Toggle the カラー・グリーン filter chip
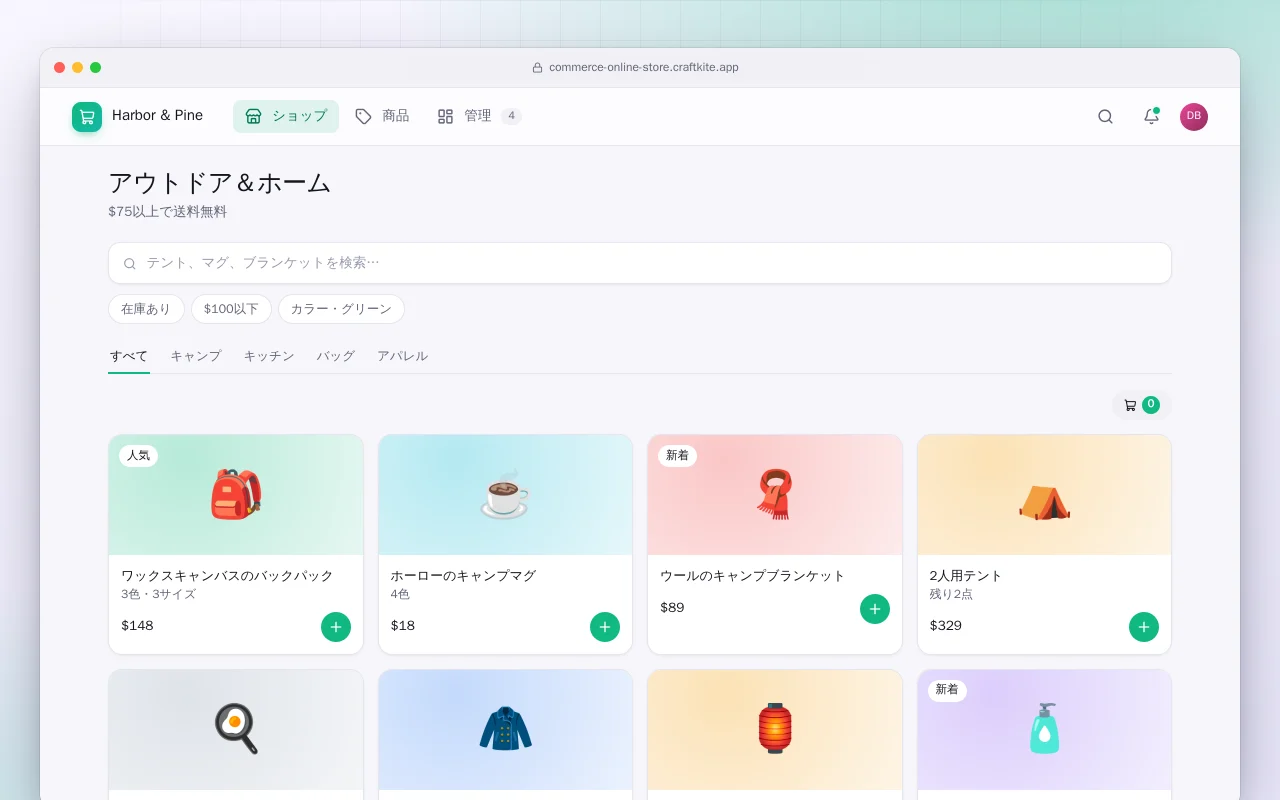The width and height of the screenshot is (1280, 800). [x=341, y=309]
